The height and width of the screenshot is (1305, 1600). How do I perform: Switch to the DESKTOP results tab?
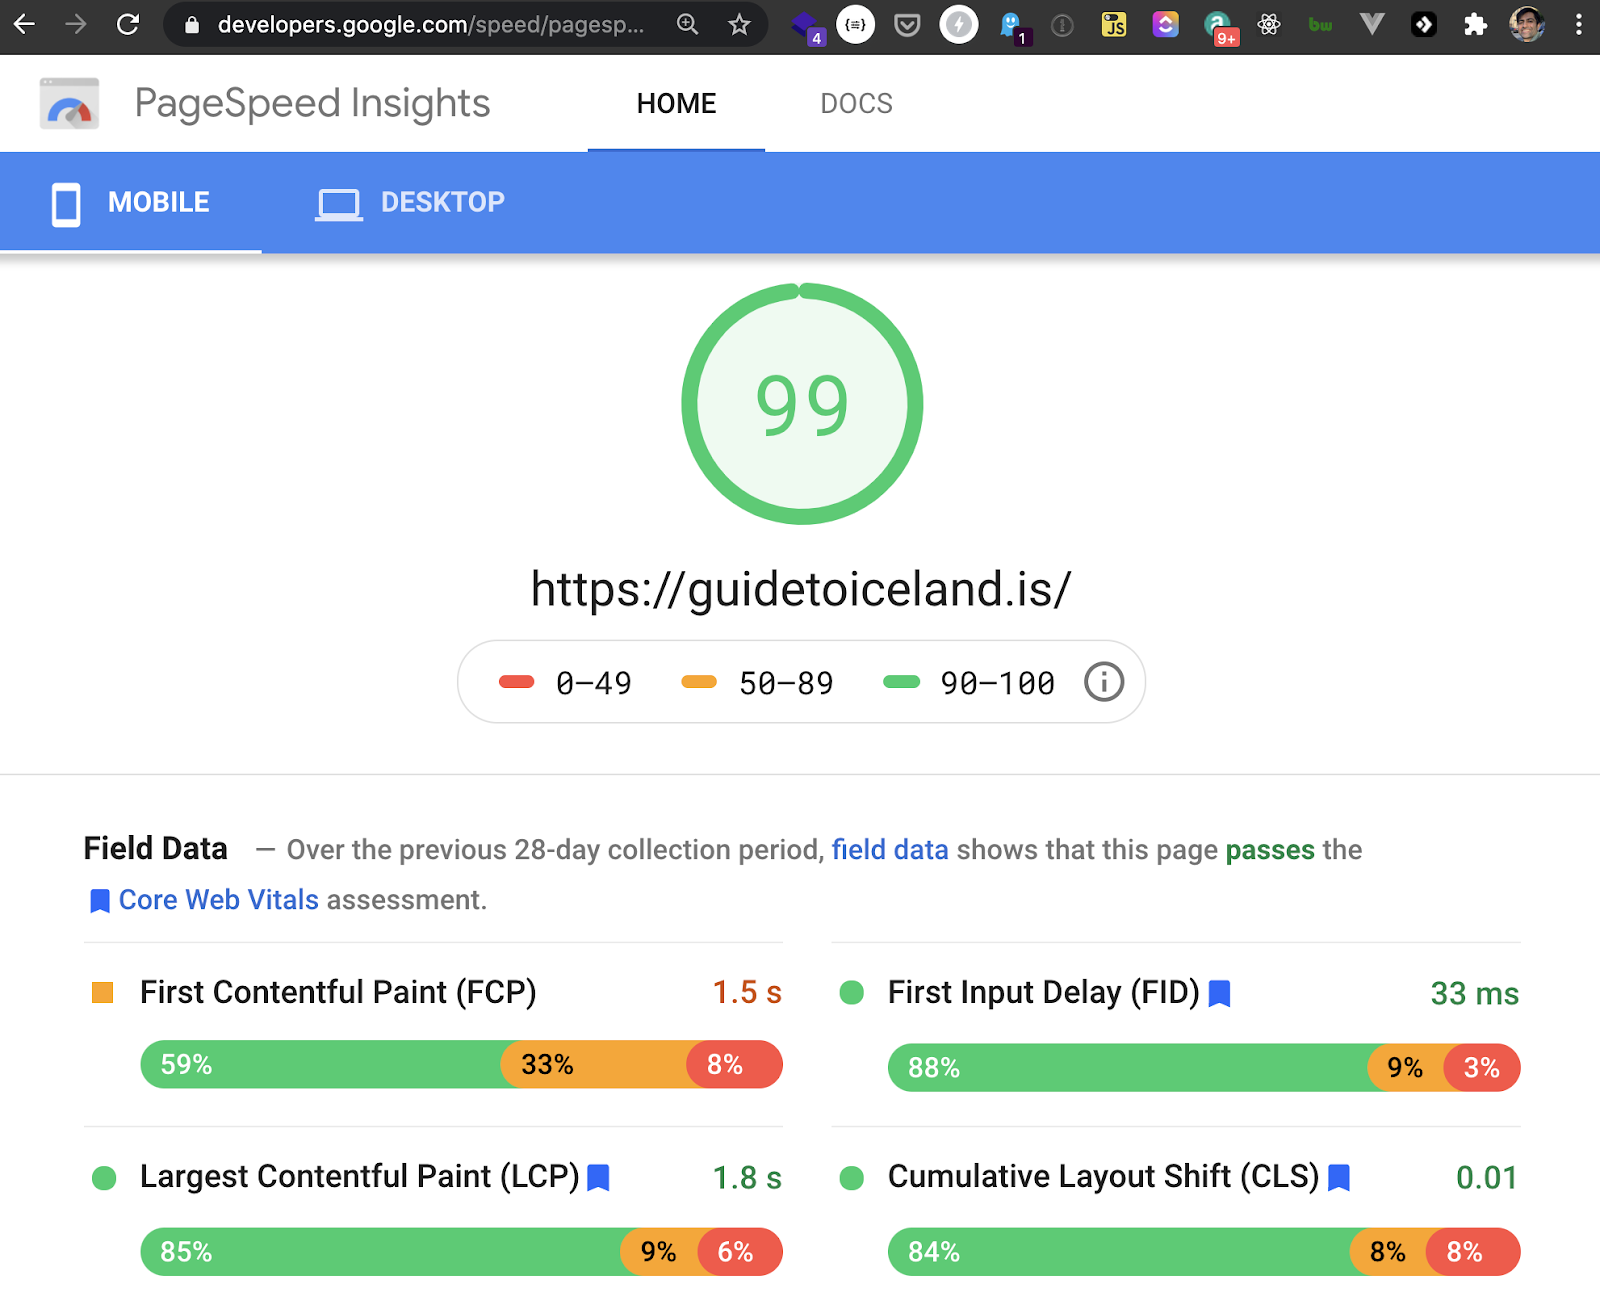point(410,202)
